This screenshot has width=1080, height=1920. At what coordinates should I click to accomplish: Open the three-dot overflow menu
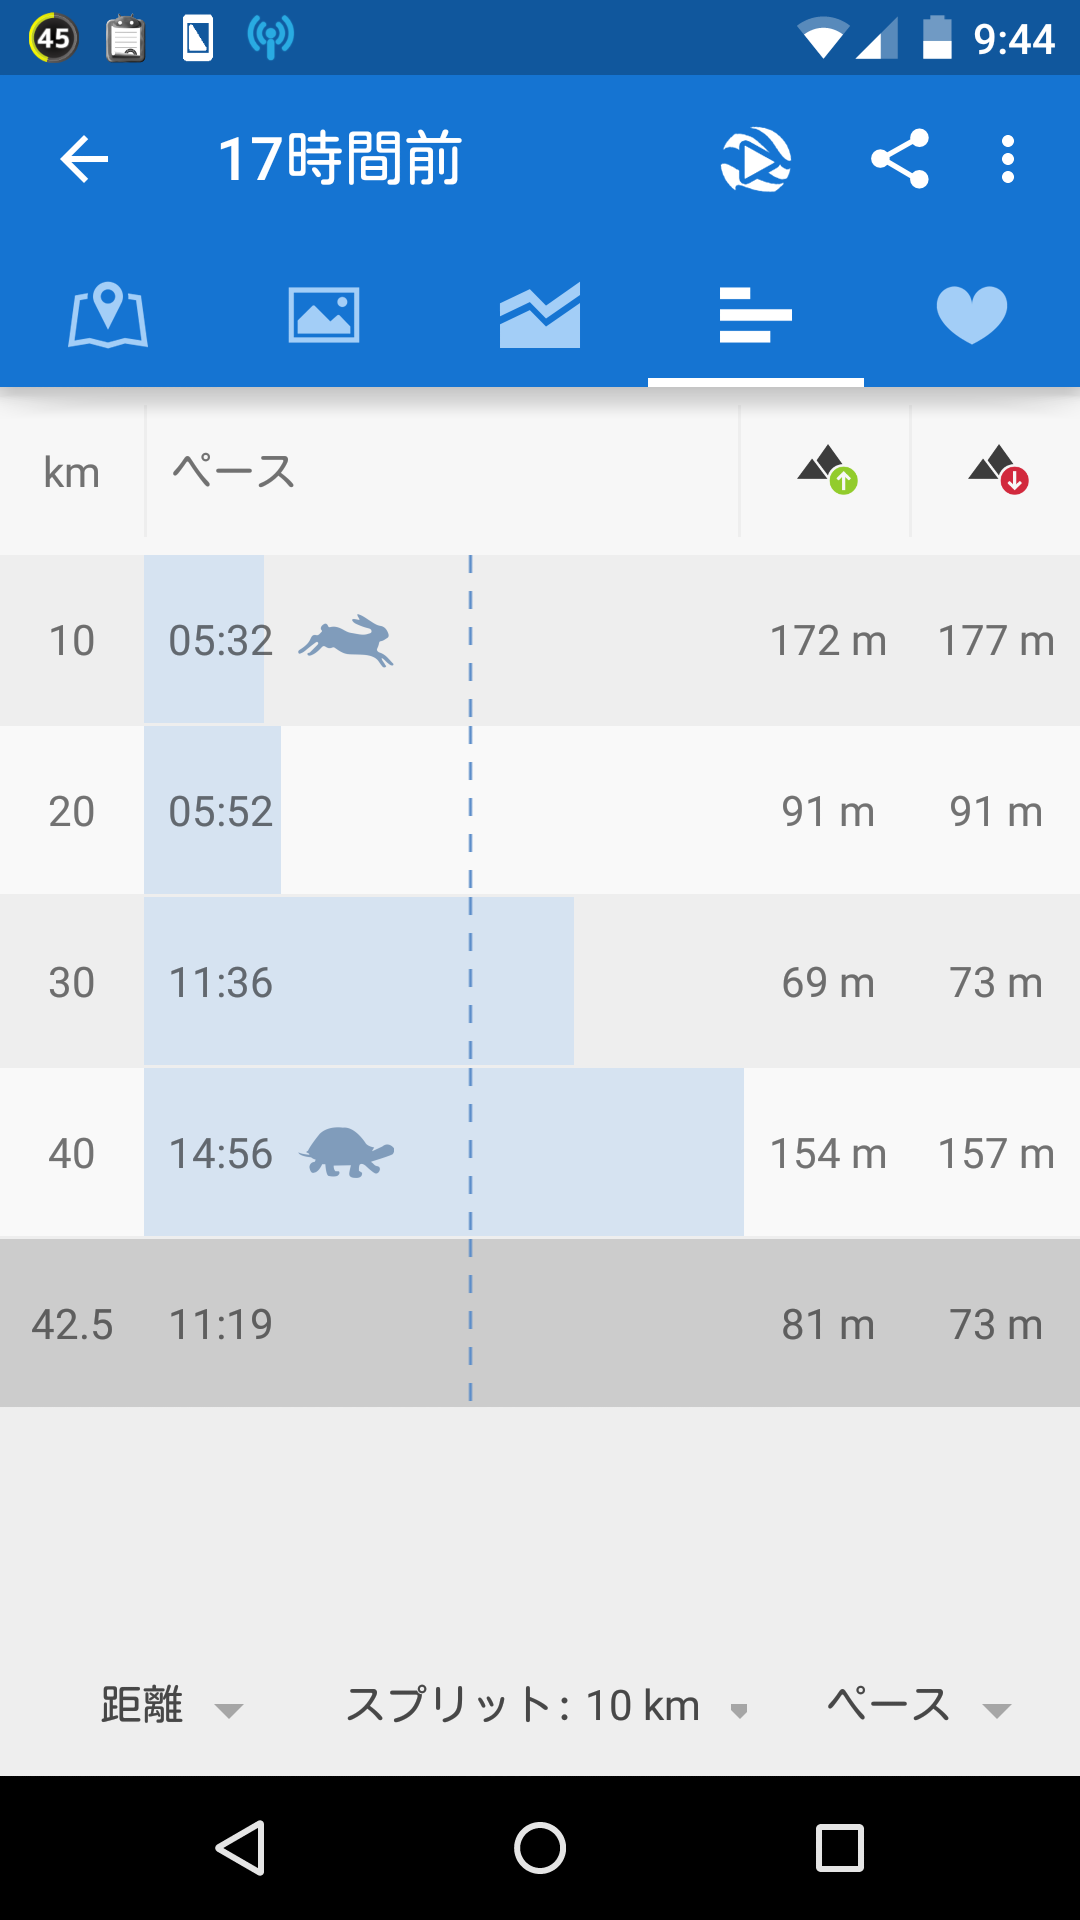[x=1008, y=159]
